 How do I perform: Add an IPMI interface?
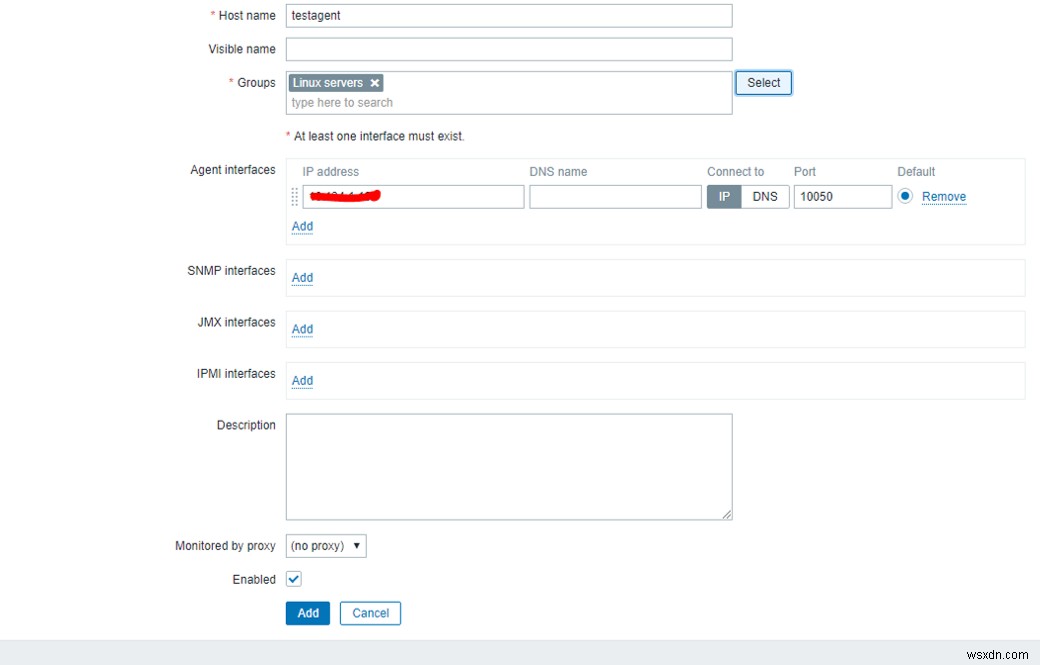(302, 381)
